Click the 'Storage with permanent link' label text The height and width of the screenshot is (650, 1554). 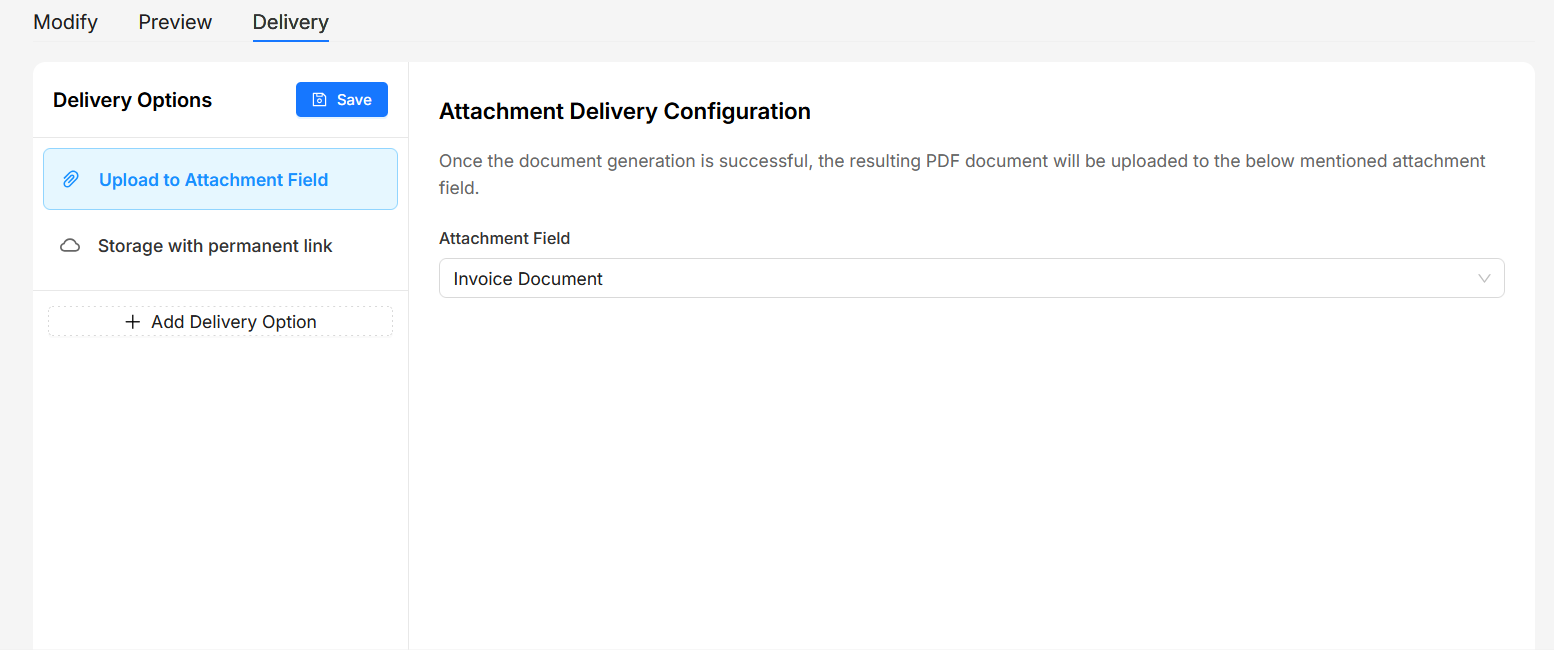(215, 246)
